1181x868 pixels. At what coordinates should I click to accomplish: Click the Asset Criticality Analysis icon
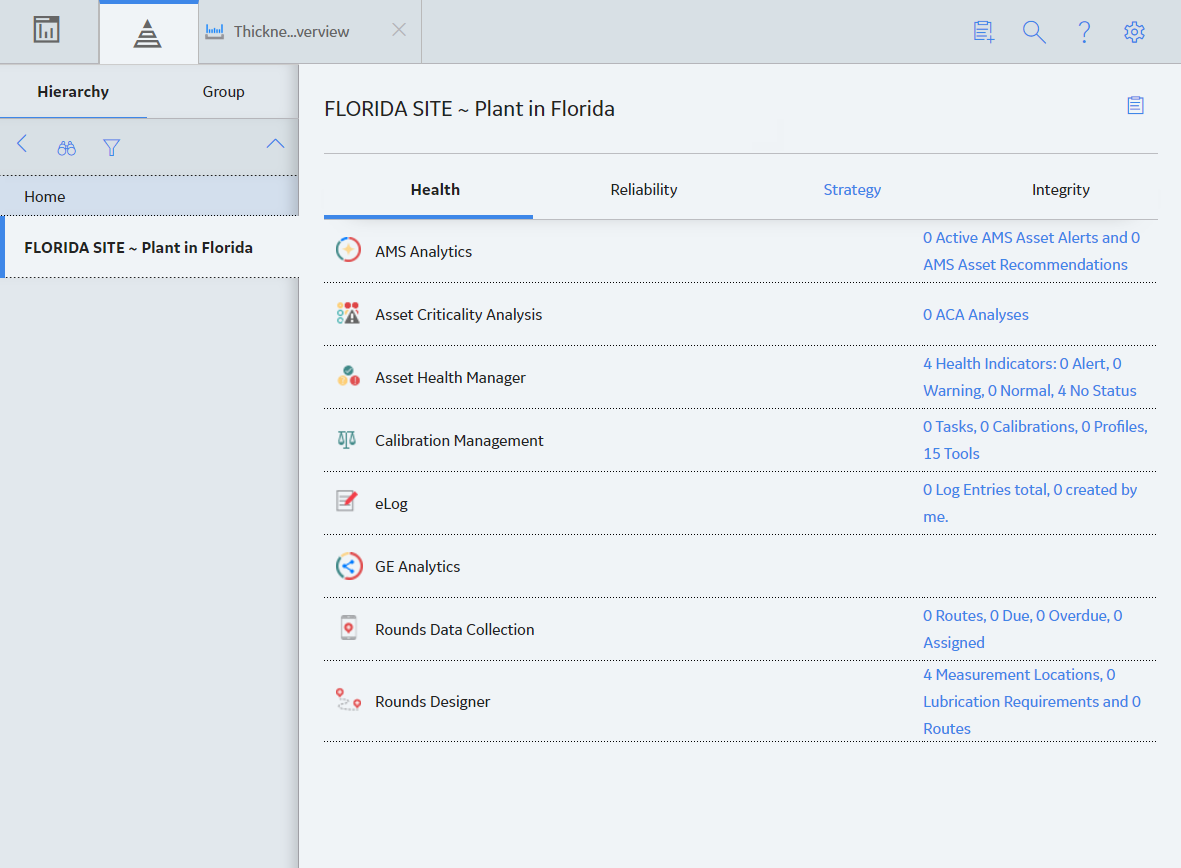tap(348, 313)
